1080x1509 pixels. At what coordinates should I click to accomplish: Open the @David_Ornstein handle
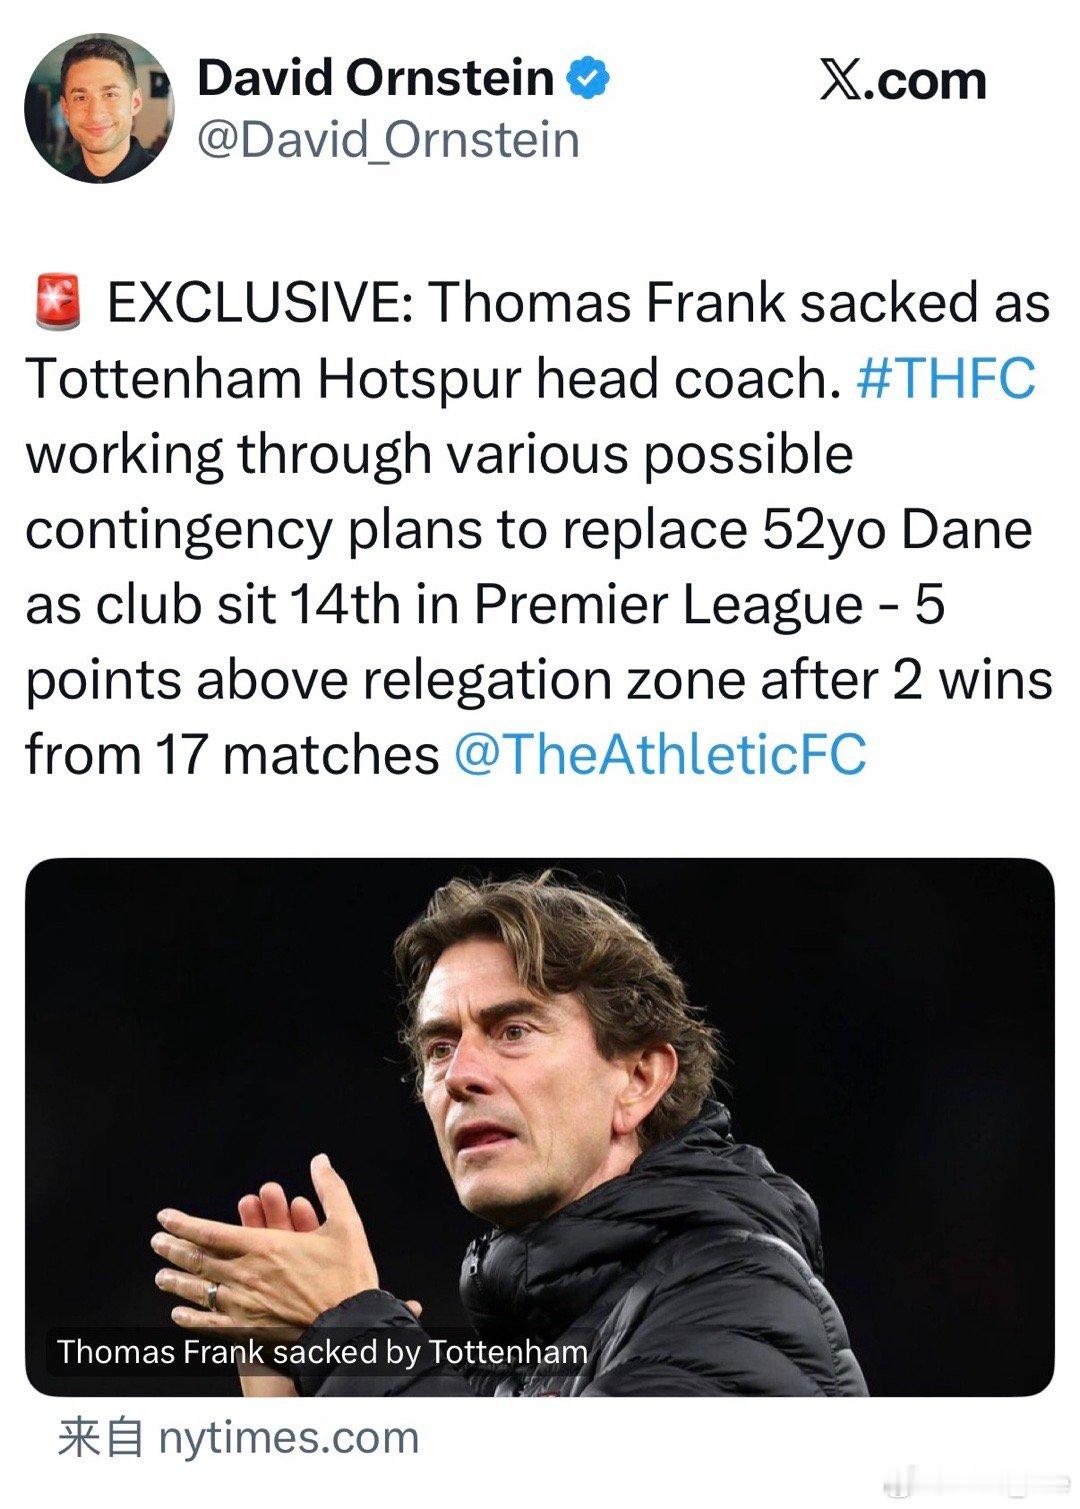388,139
